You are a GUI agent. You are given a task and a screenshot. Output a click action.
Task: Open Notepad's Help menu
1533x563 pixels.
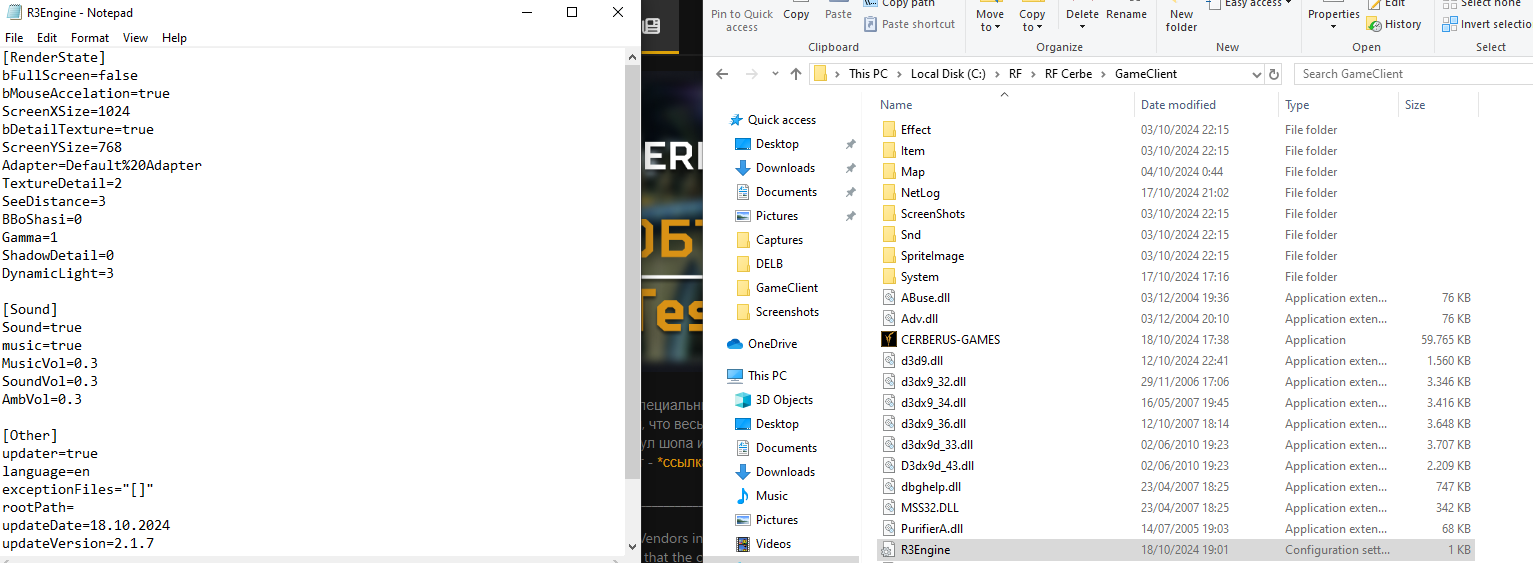coord(174,38)
